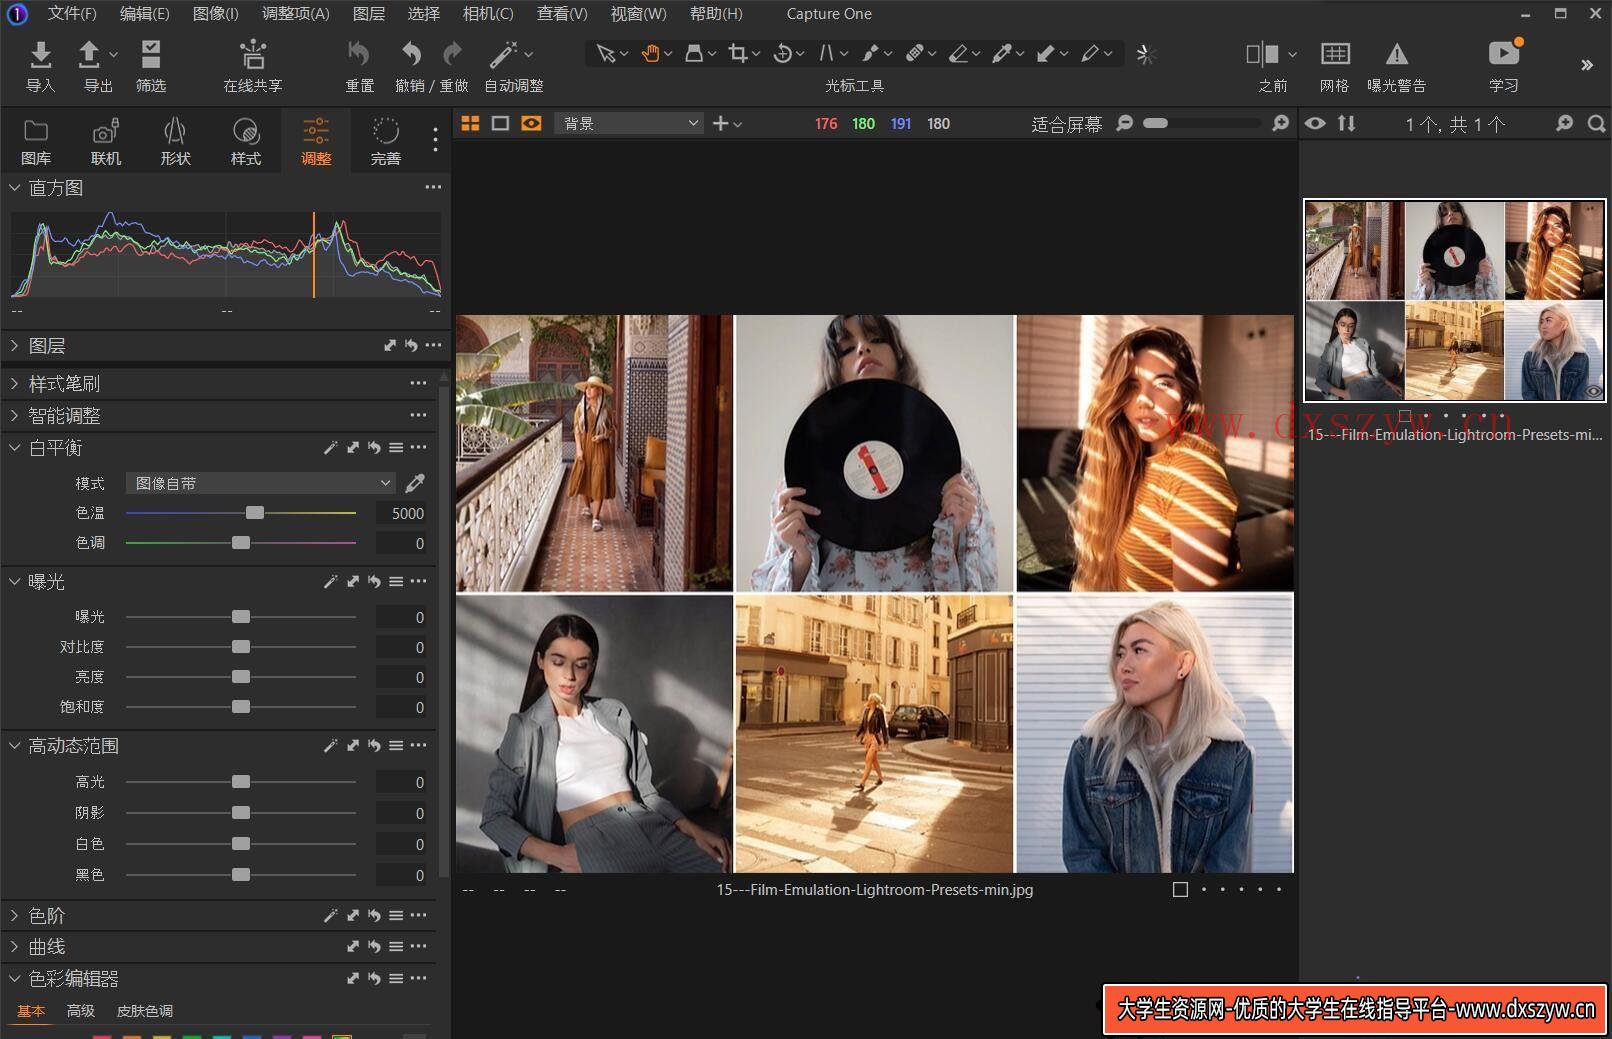Click the zoom-out magnifier in viewer bar
Image resolution: width=1612 pixels, height=1039 pixels.
[x=1125, y=123]
